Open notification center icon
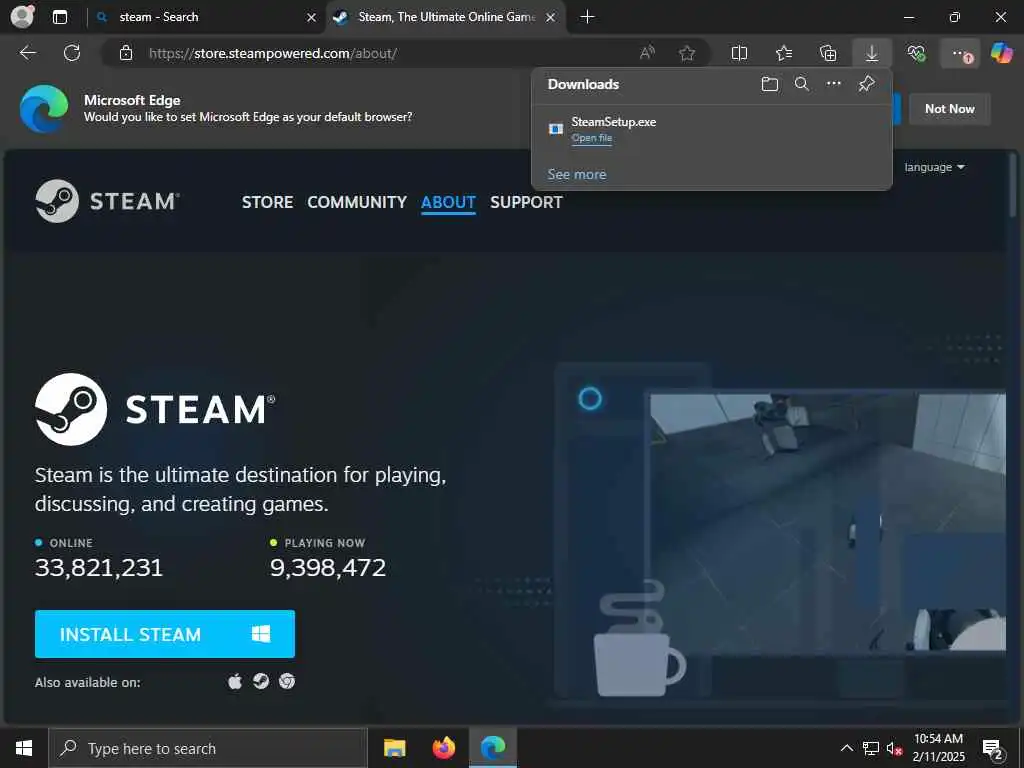 993,748
